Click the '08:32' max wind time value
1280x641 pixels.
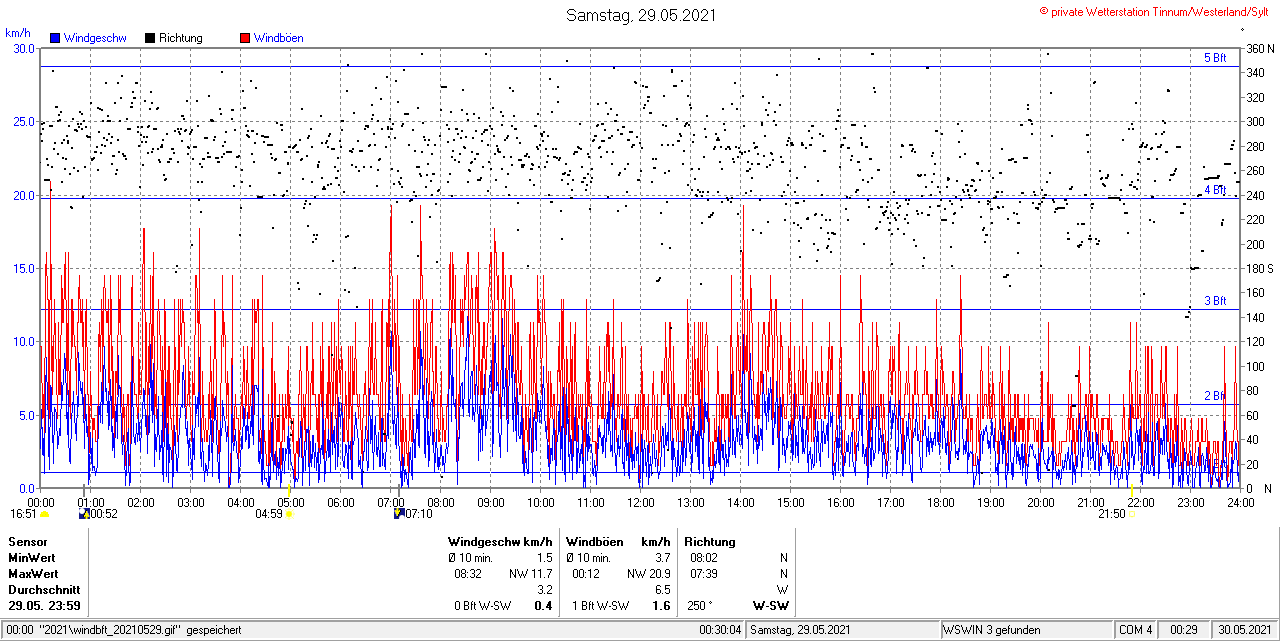click(468, 574)
